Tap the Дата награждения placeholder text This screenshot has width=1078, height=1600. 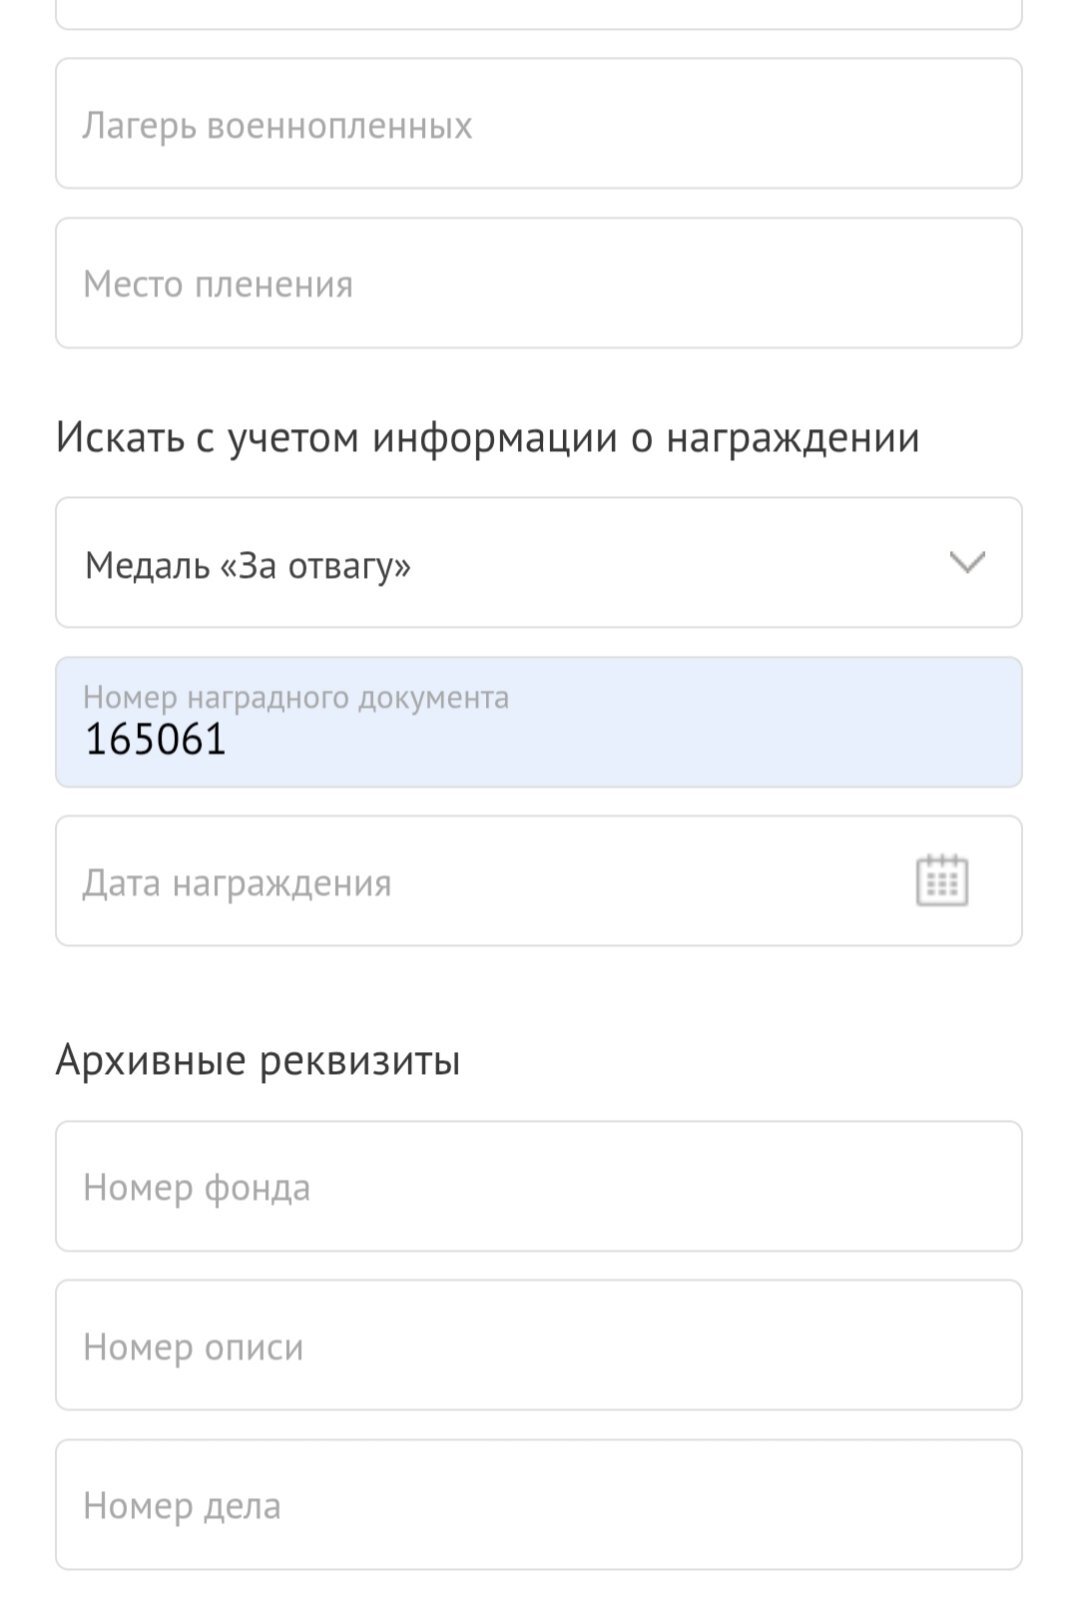coord(237,883)
